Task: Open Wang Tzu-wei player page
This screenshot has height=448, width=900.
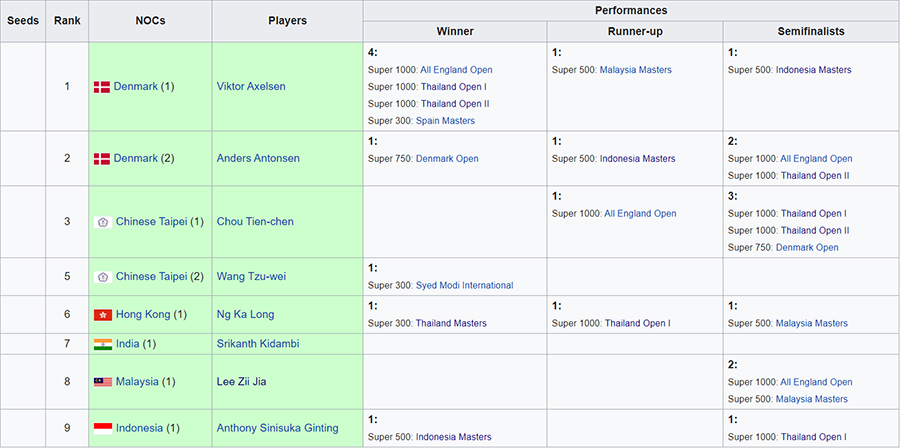Action: 251,276
